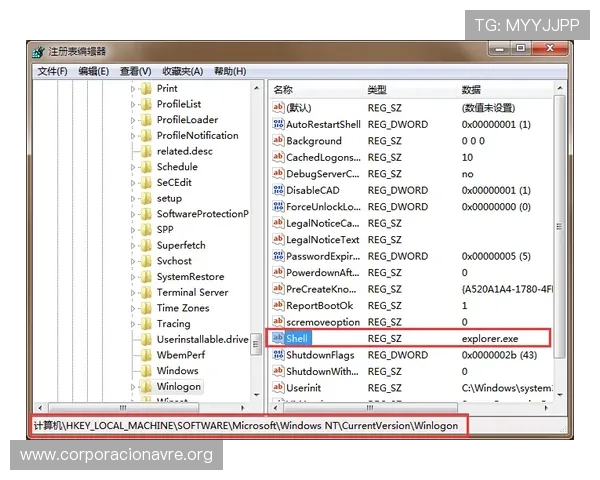Viewport: 600px width, 480px height.
Task: Click the DWORD icon of PasswordExpir...
Action: coord(278,256)
